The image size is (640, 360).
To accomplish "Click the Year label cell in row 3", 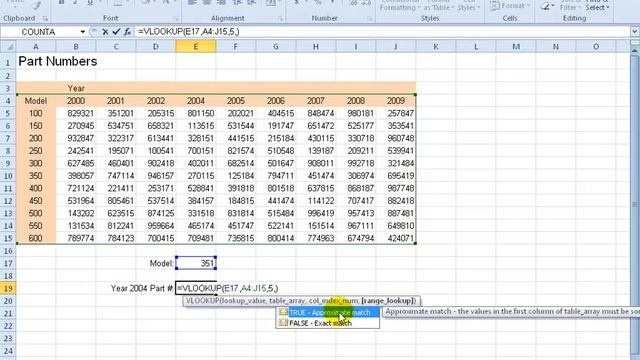I will pos(76,88).
